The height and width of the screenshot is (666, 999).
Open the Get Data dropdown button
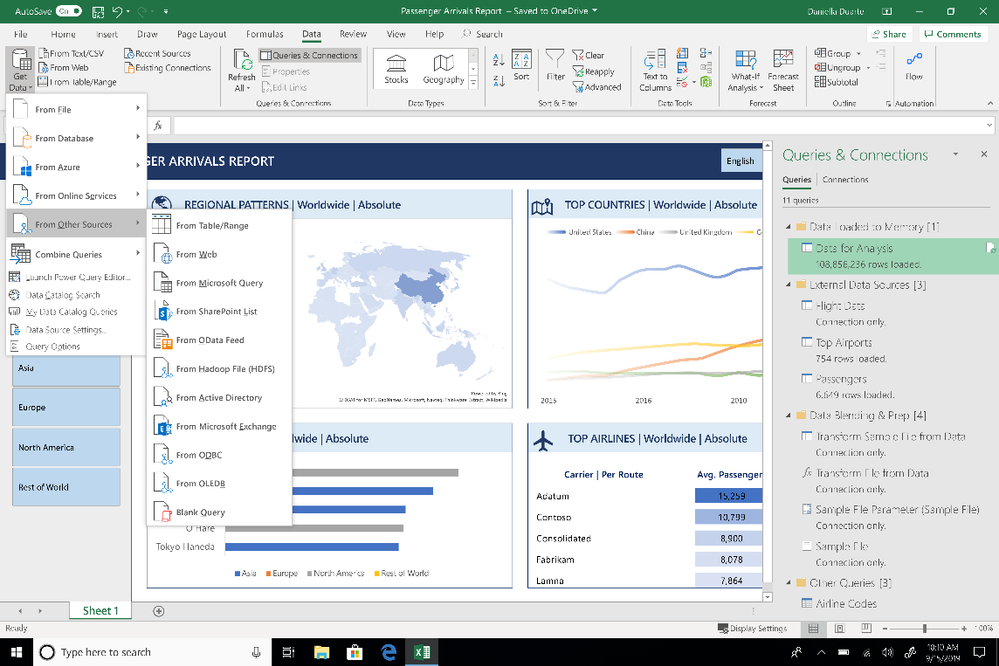(x=20, y=70)
